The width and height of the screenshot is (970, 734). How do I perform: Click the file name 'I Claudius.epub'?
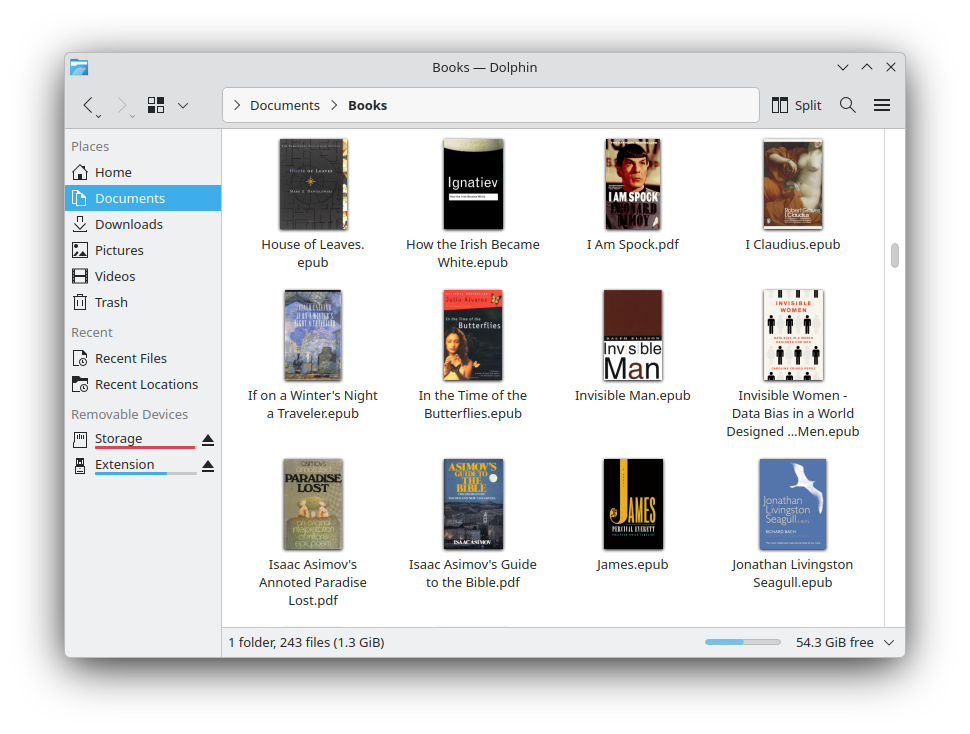(x=792, y=245)
